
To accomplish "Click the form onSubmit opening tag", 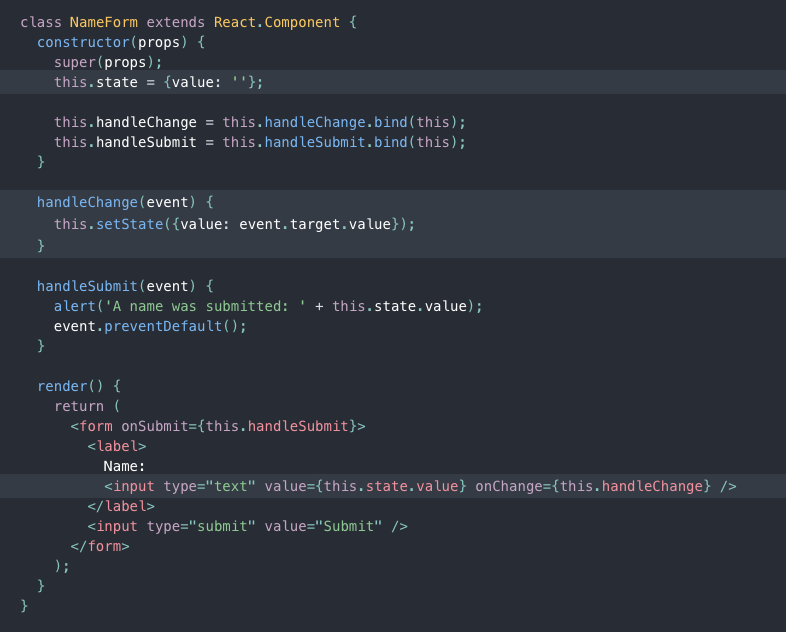I will click(x=218, y=427).
